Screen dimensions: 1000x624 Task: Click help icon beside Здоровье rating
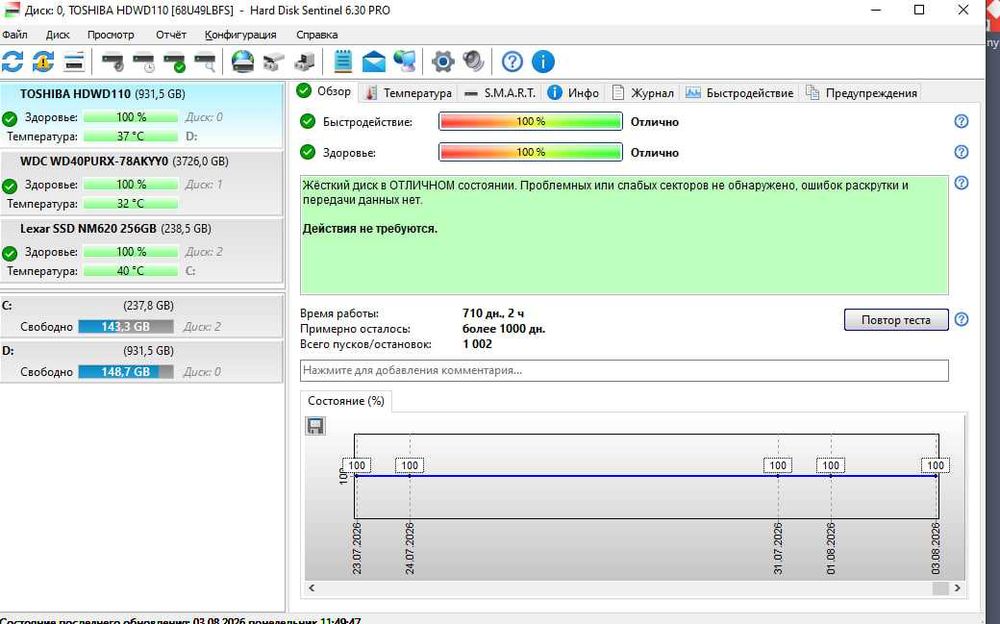[961, 152]
